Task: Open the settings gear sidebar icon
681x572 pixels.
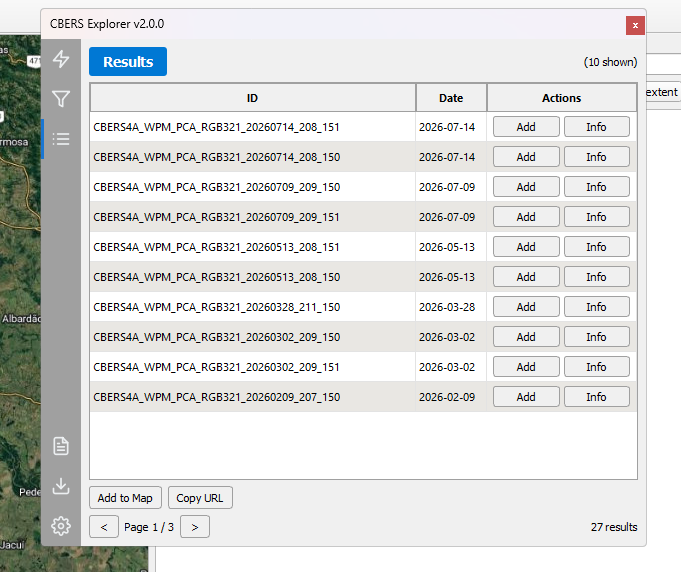Action: 61,526
